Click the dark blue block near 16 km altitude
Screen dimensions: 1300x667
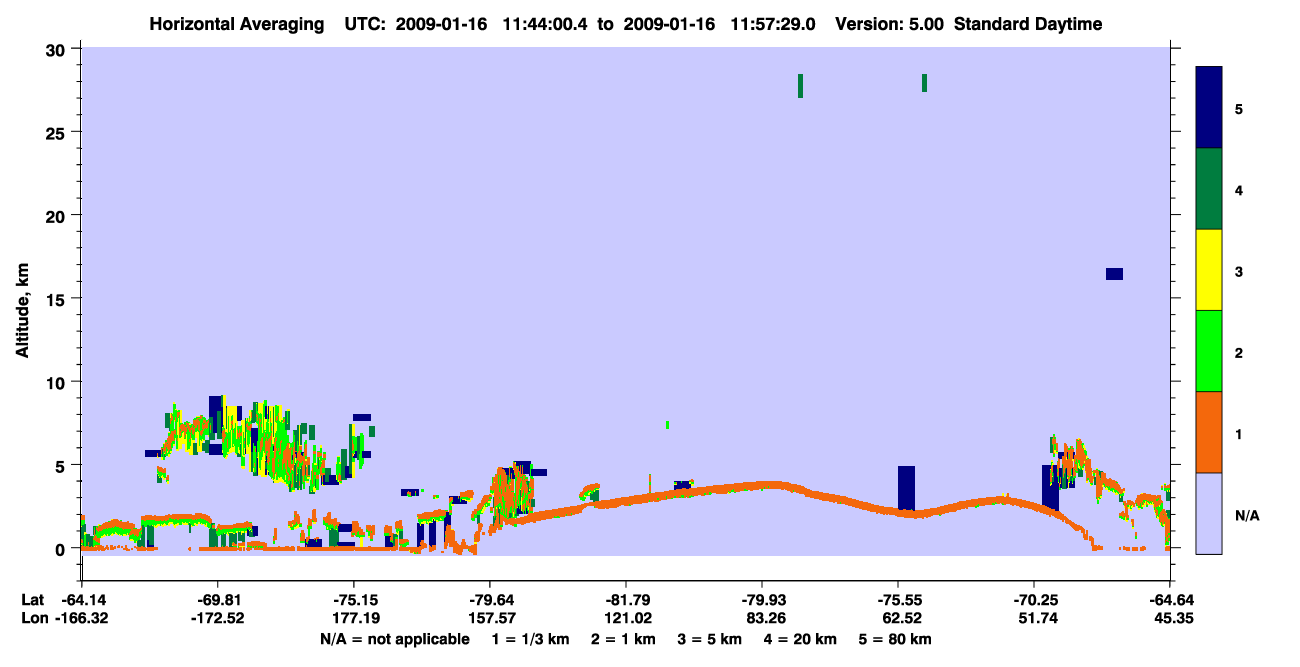pyautogui.click(x=1114, y=274)
